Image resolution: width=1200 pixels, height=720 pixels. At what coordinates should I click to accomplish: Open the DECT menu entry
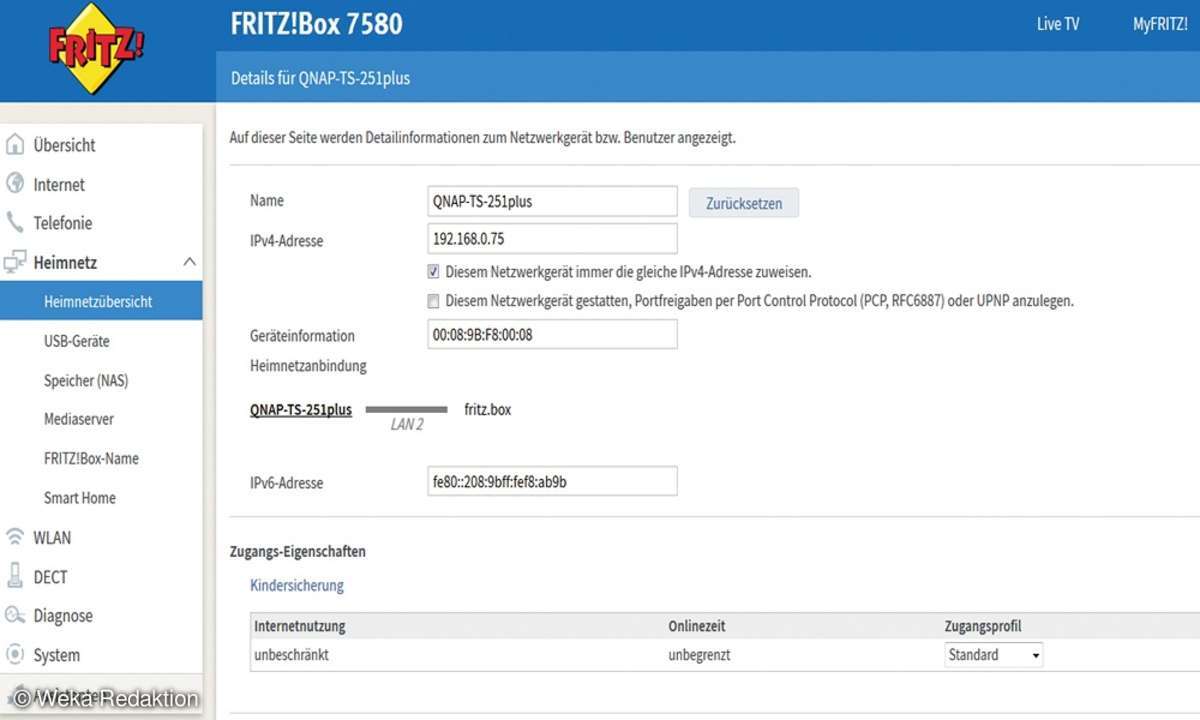(50, 577)
